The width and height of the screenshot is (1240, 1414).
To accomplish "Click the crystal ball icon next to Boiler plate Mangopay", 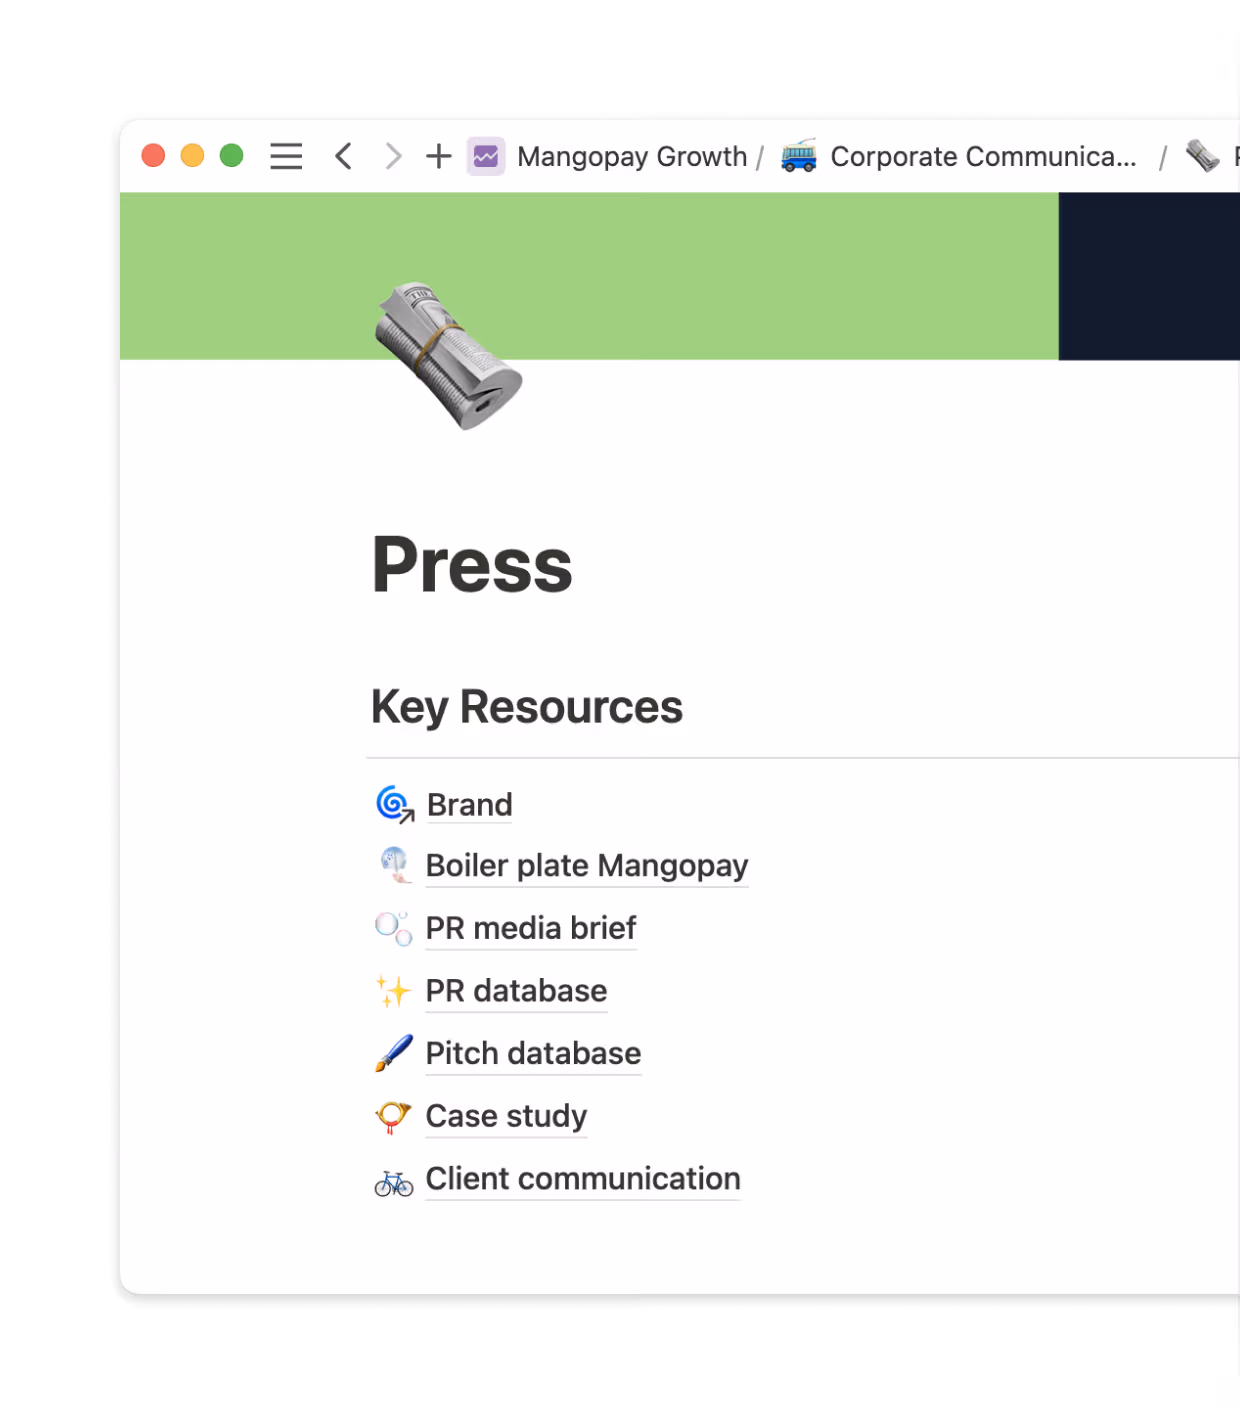I will click(x=394, y=865).
